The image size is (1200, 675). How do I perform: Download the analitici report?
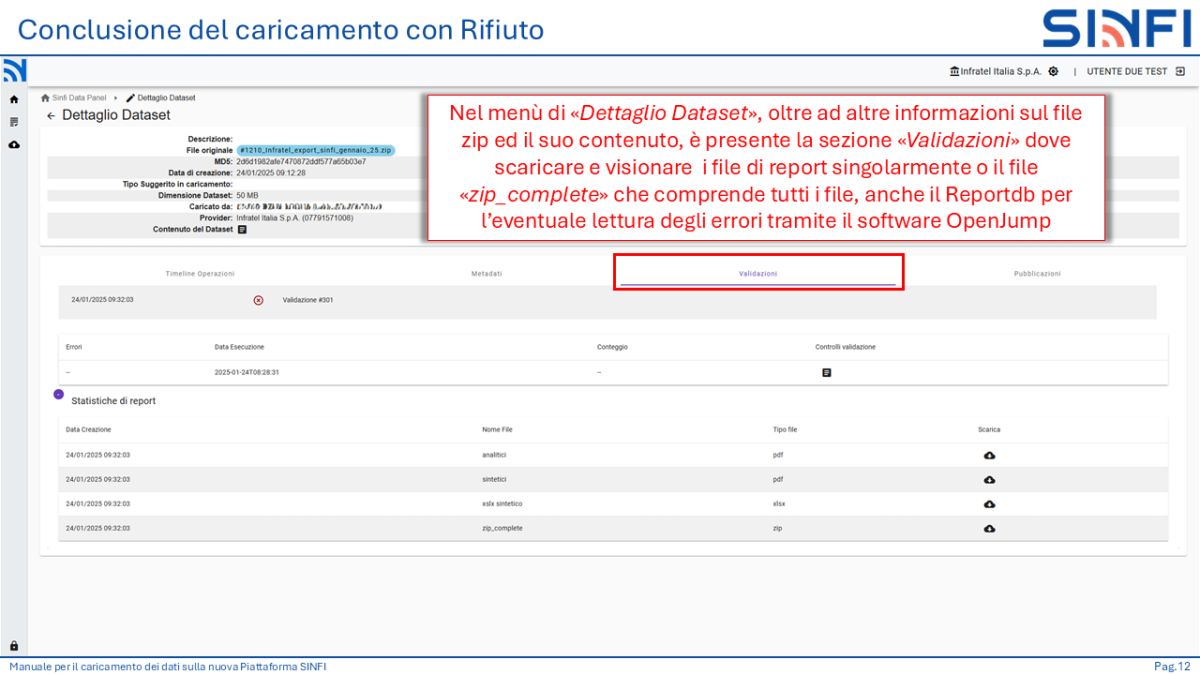(x=989, y=454)
